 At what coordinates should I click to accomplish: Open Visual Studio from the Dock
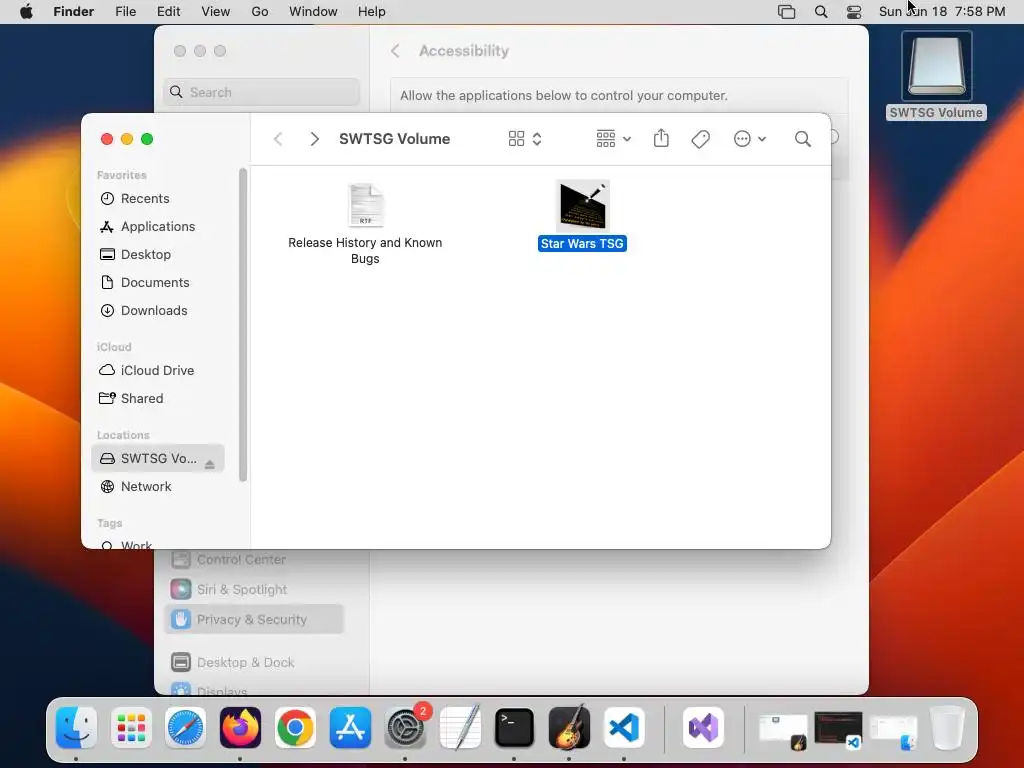[x=703, y=728]
